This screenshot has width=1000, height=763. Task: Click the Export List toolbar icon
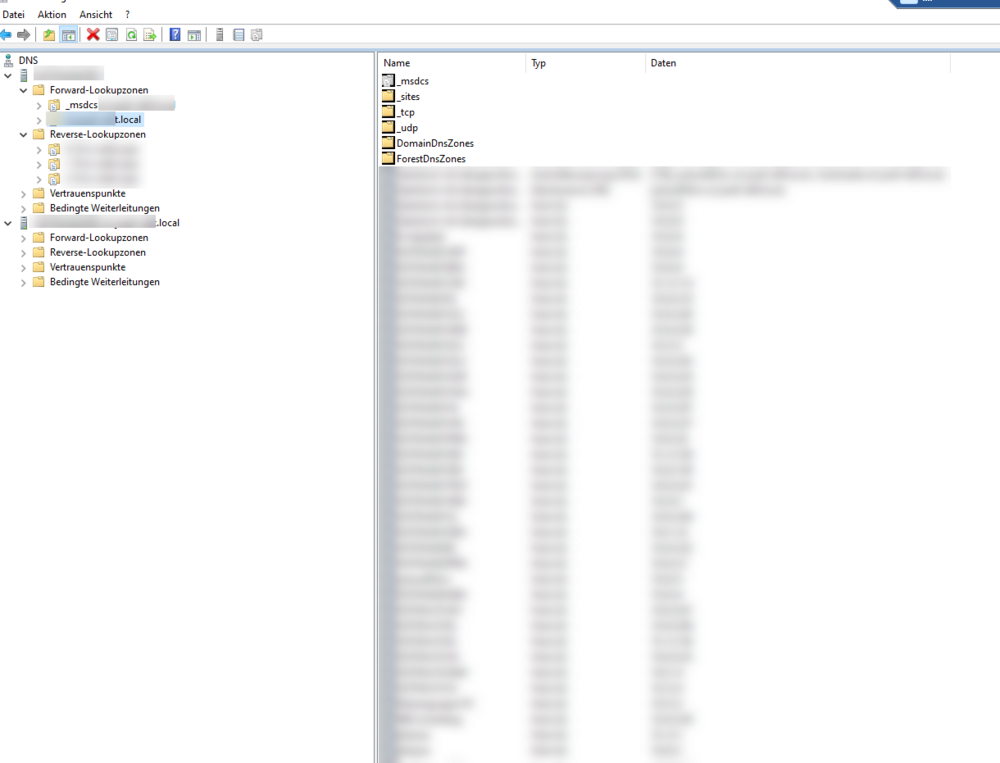pyautogui.click(x=150, y=35)
